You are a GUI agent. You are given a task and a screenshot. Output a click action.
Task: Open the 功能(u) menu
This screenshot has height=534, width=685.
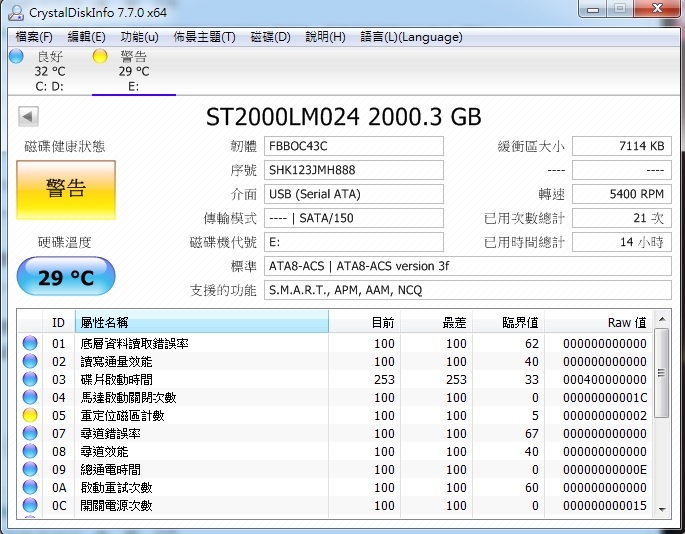[x=139, y=37]
